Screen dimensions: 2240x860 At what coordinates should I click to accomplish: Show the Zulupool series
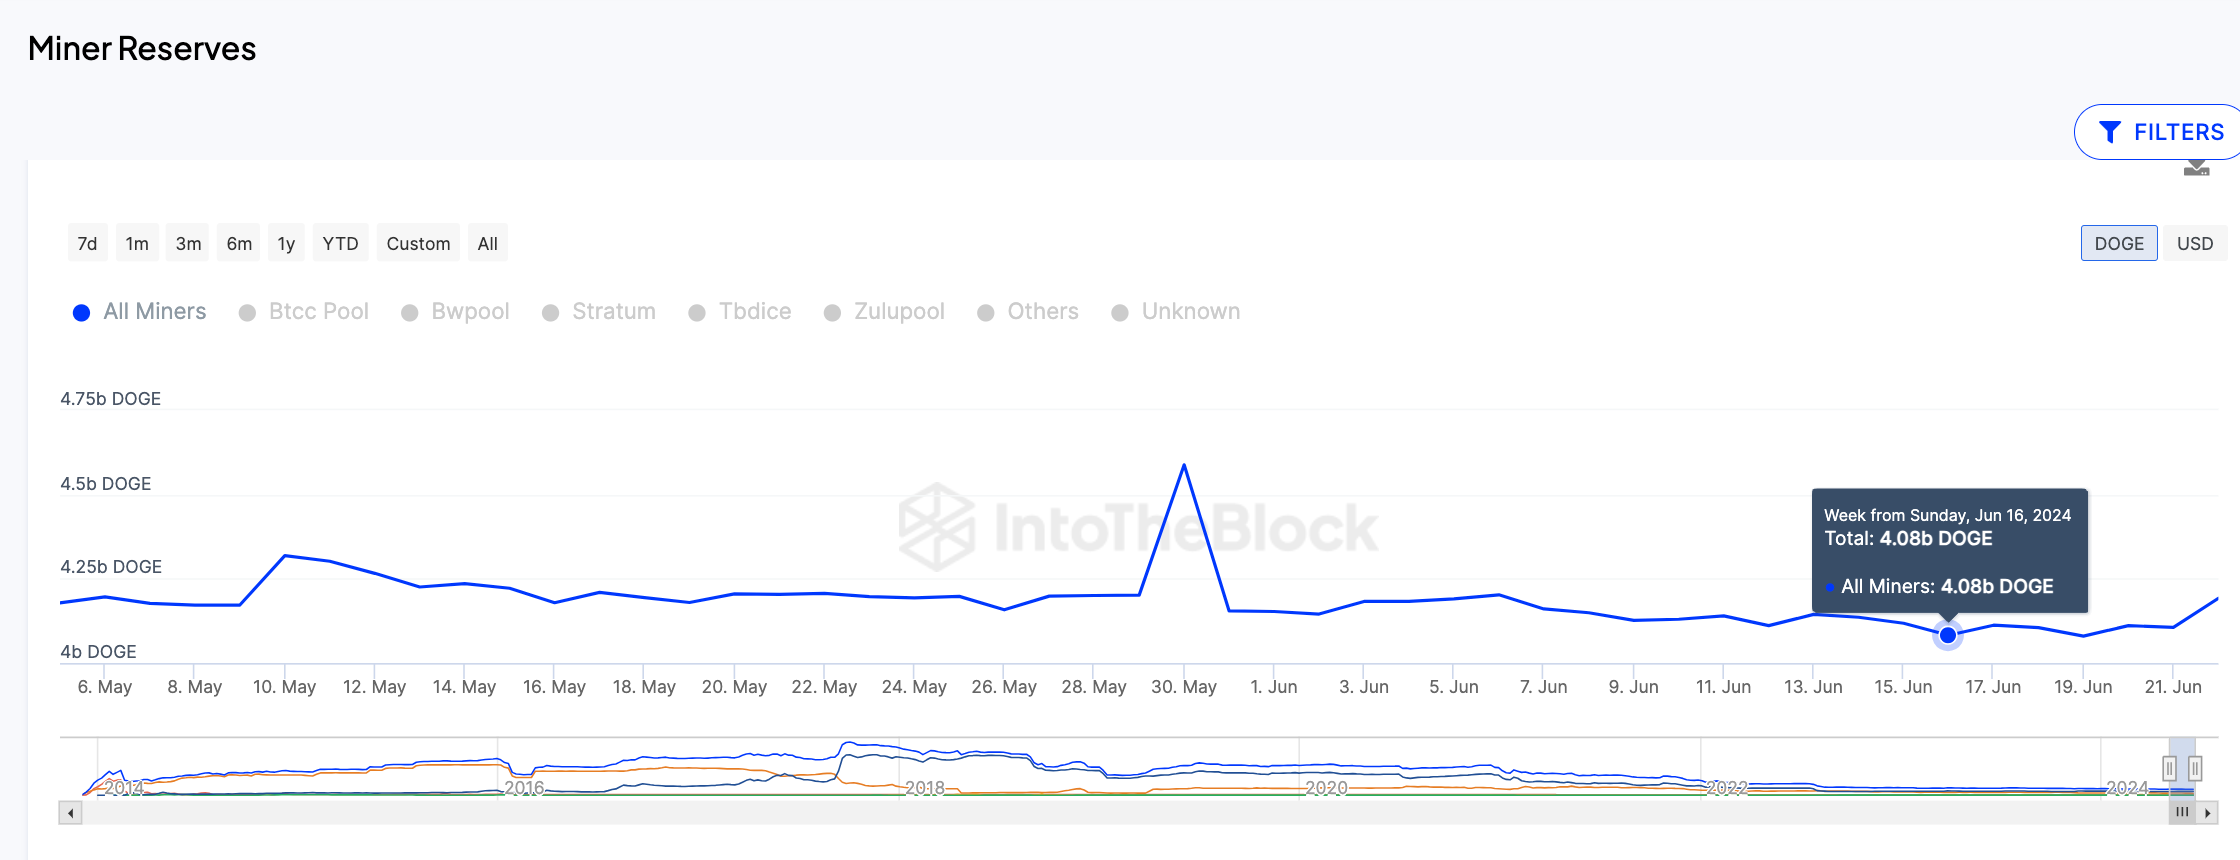pyautogui.click(x=884, y=312)
